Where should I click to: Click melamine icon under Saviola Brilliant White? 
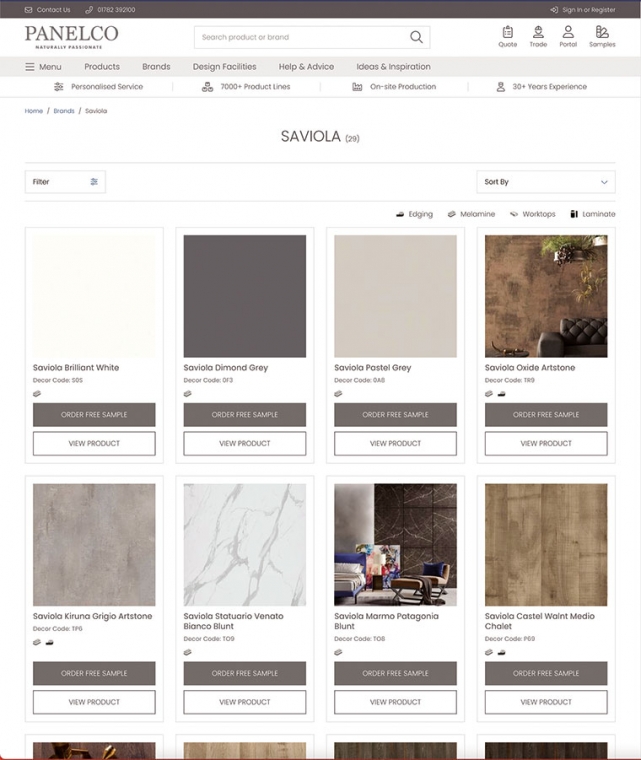click(x=37, y=394)
